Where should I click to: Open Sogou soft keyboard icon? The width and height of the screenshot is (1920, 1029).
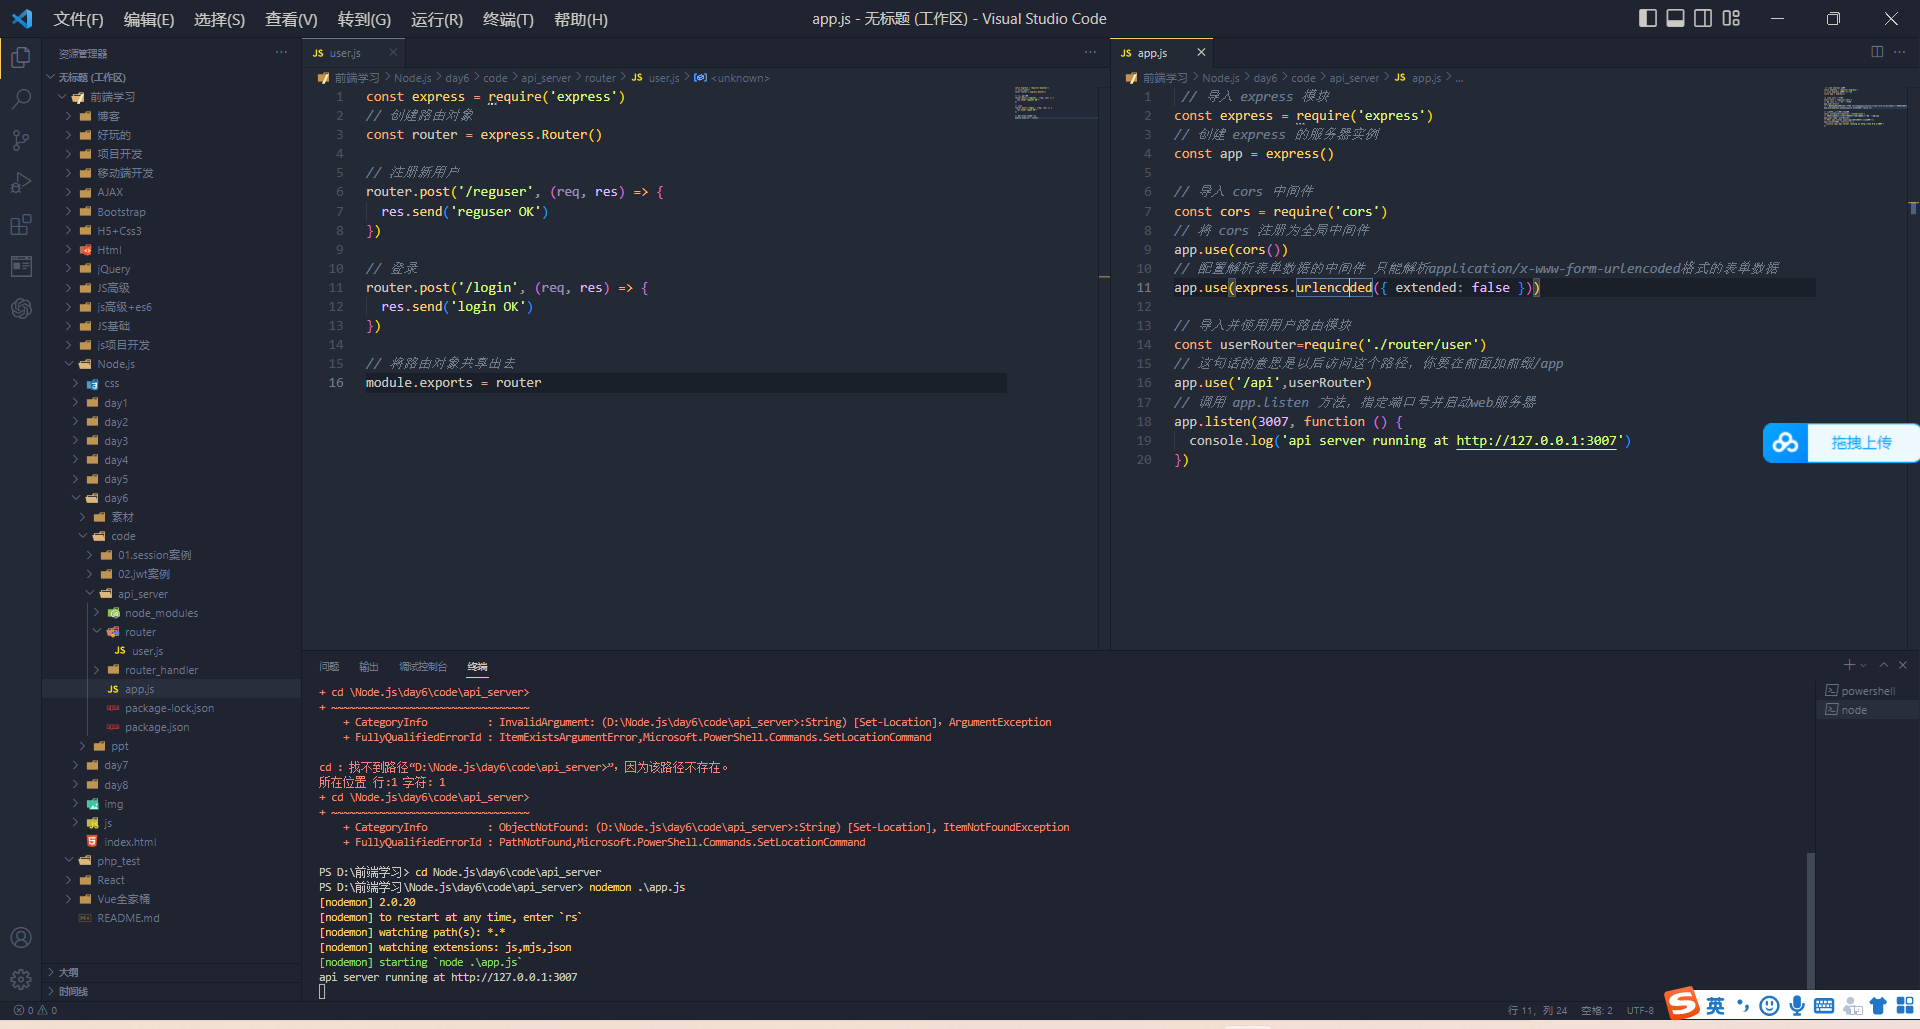point(1824,1006)
